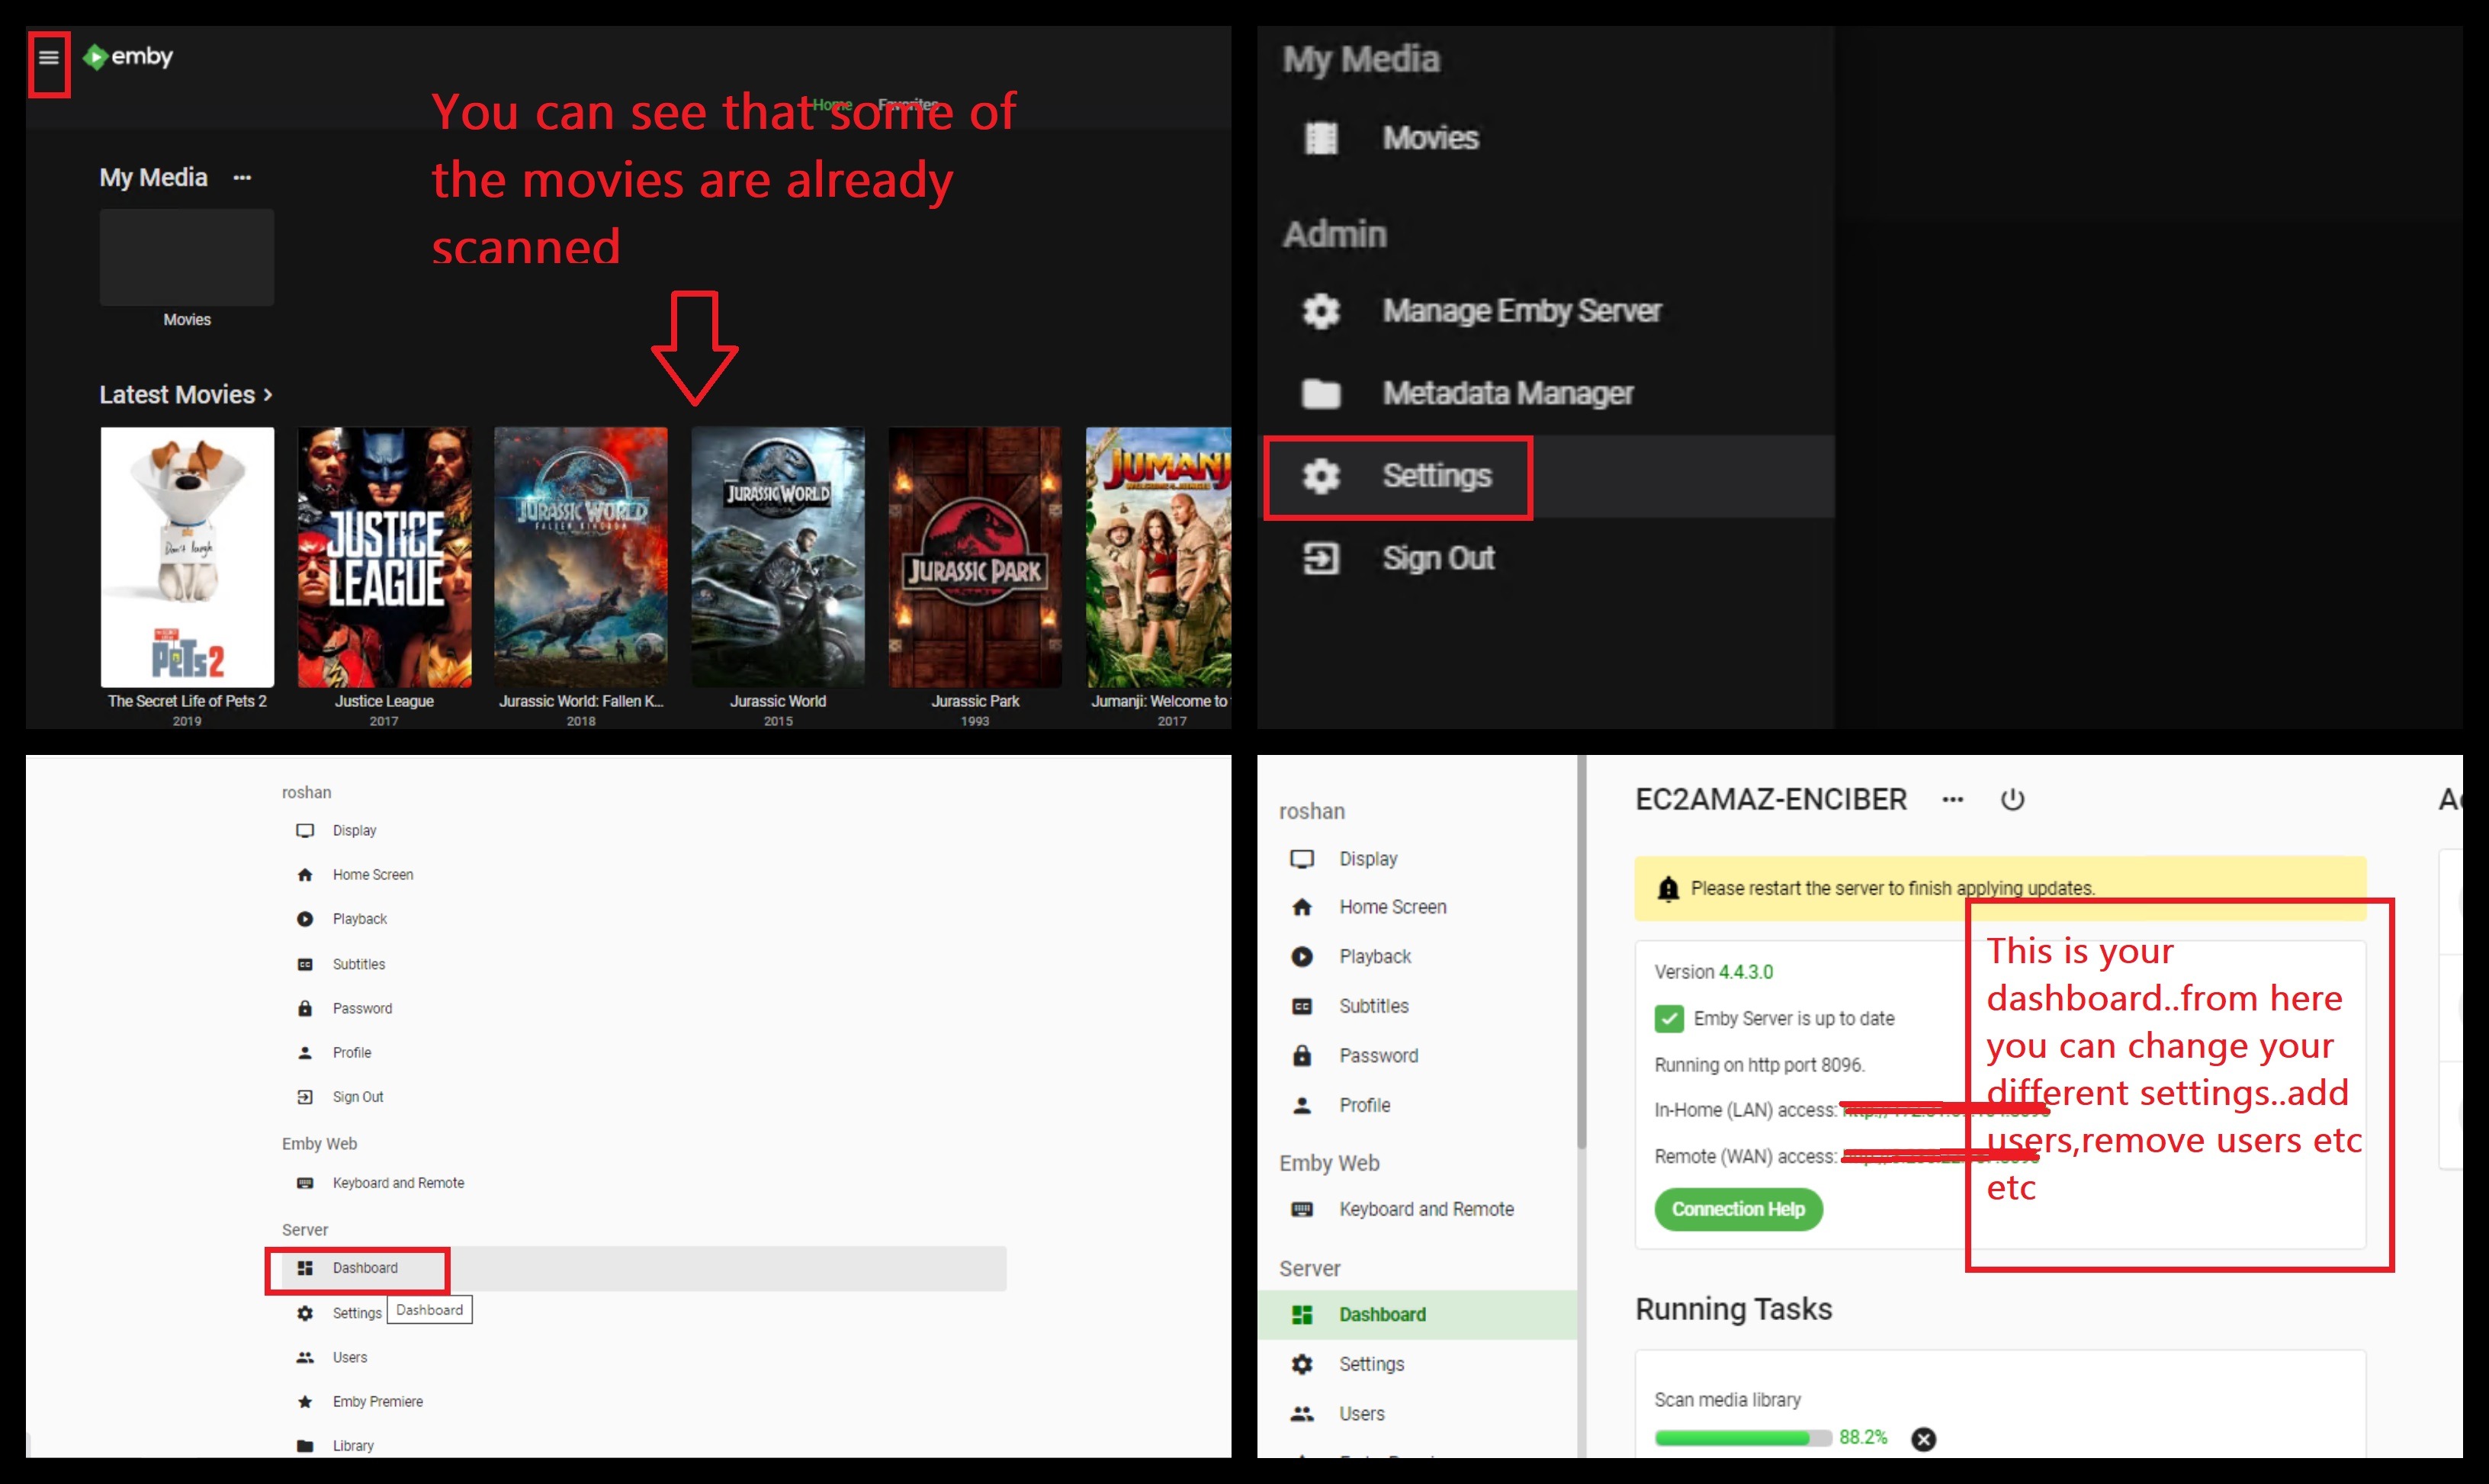
Task: Open the Jurassic Park movie poster
Action: click(974, 557)
